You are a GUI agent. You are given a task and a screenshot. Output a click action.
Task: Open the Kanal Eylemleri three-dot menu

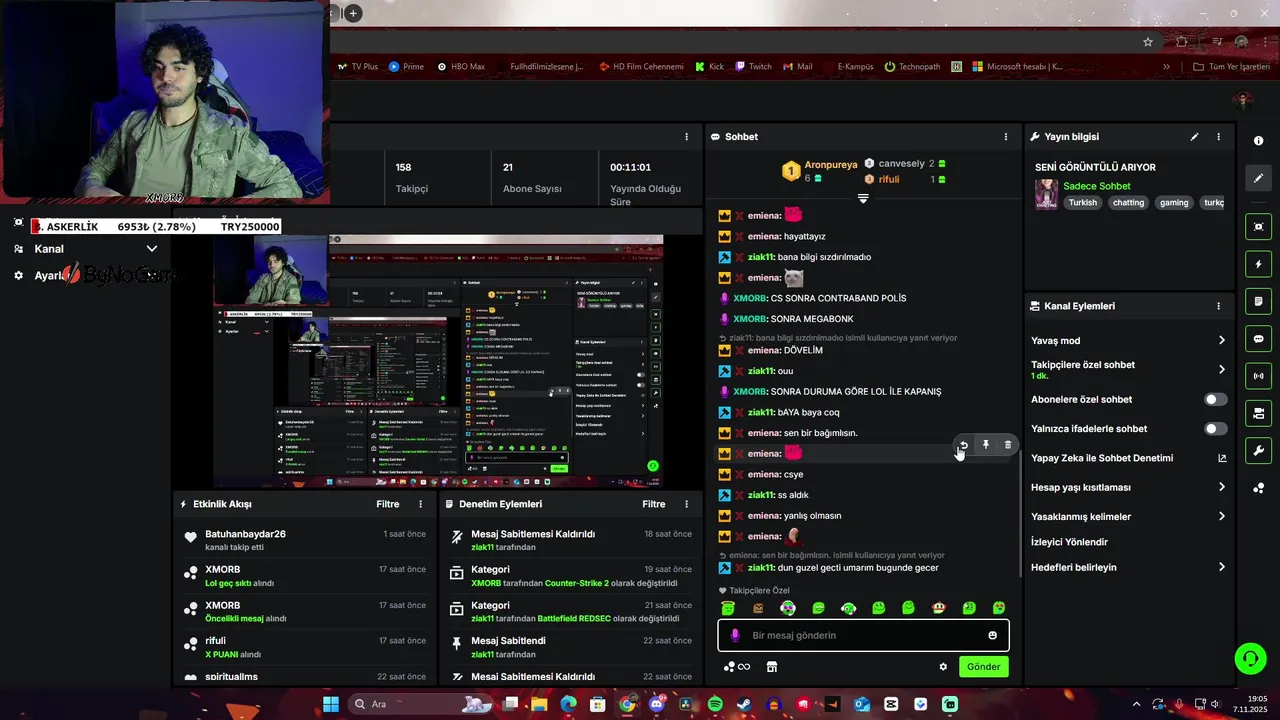1218,306
